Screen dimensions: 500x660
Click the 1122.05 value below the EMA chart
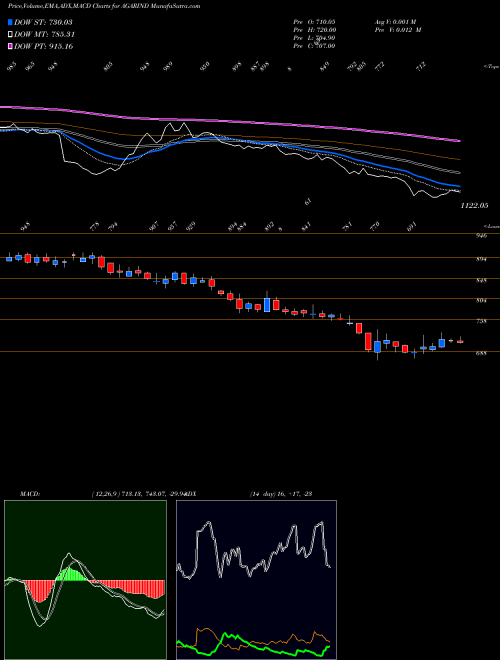coord(474,205)
